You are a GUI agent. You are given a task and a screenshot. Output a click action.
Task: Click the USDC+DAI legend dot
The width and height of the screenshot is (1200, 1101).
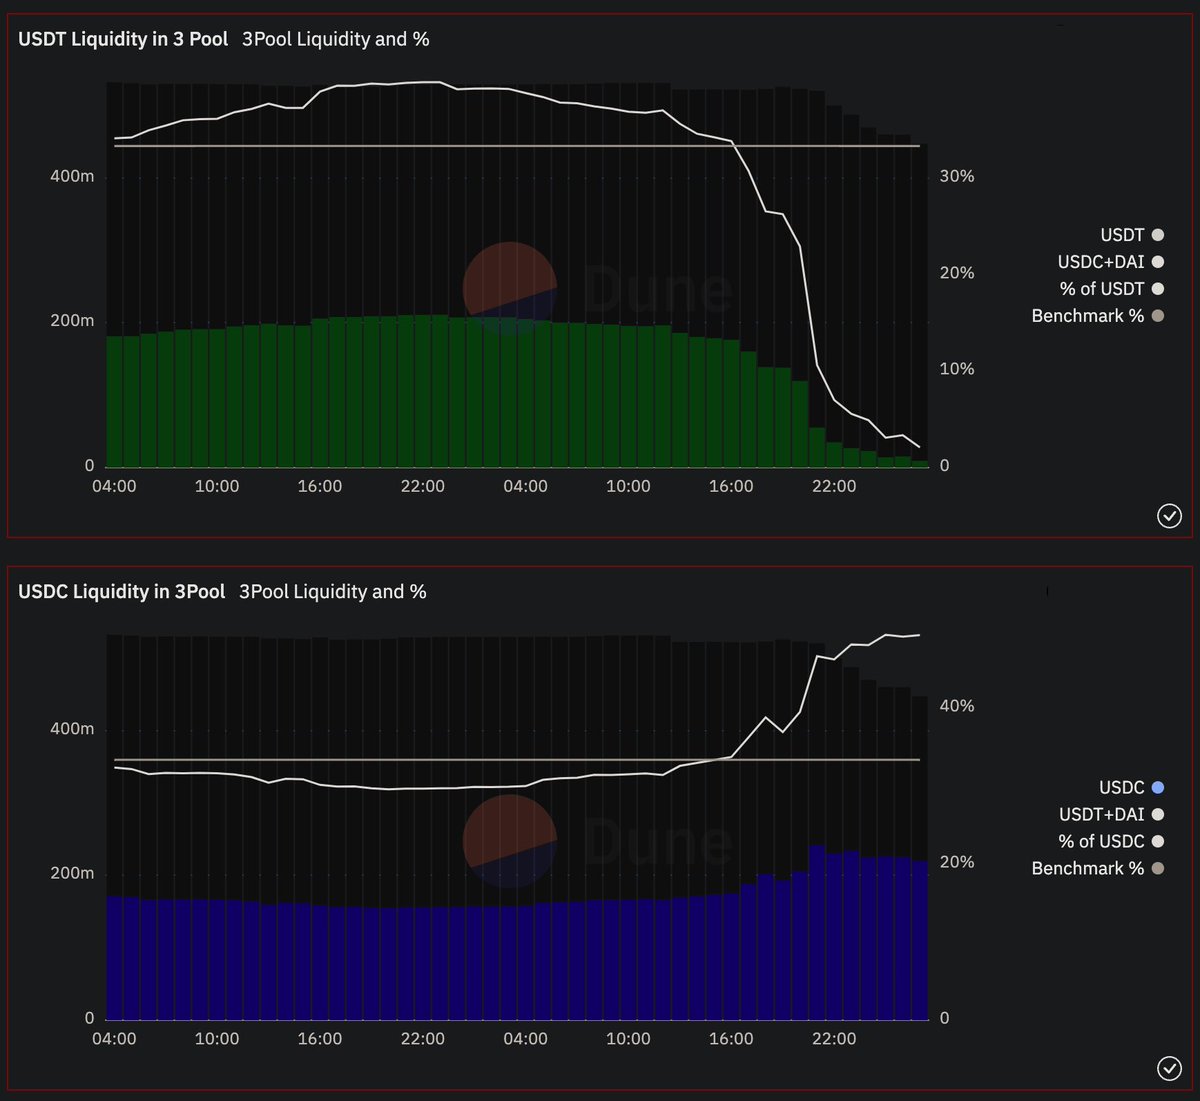tap(1158, 262)
